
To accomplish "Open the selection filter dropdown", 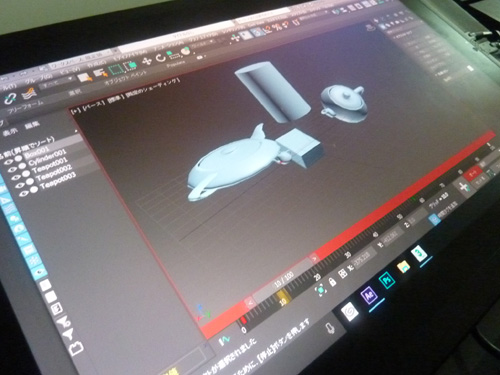I will 56,83.
